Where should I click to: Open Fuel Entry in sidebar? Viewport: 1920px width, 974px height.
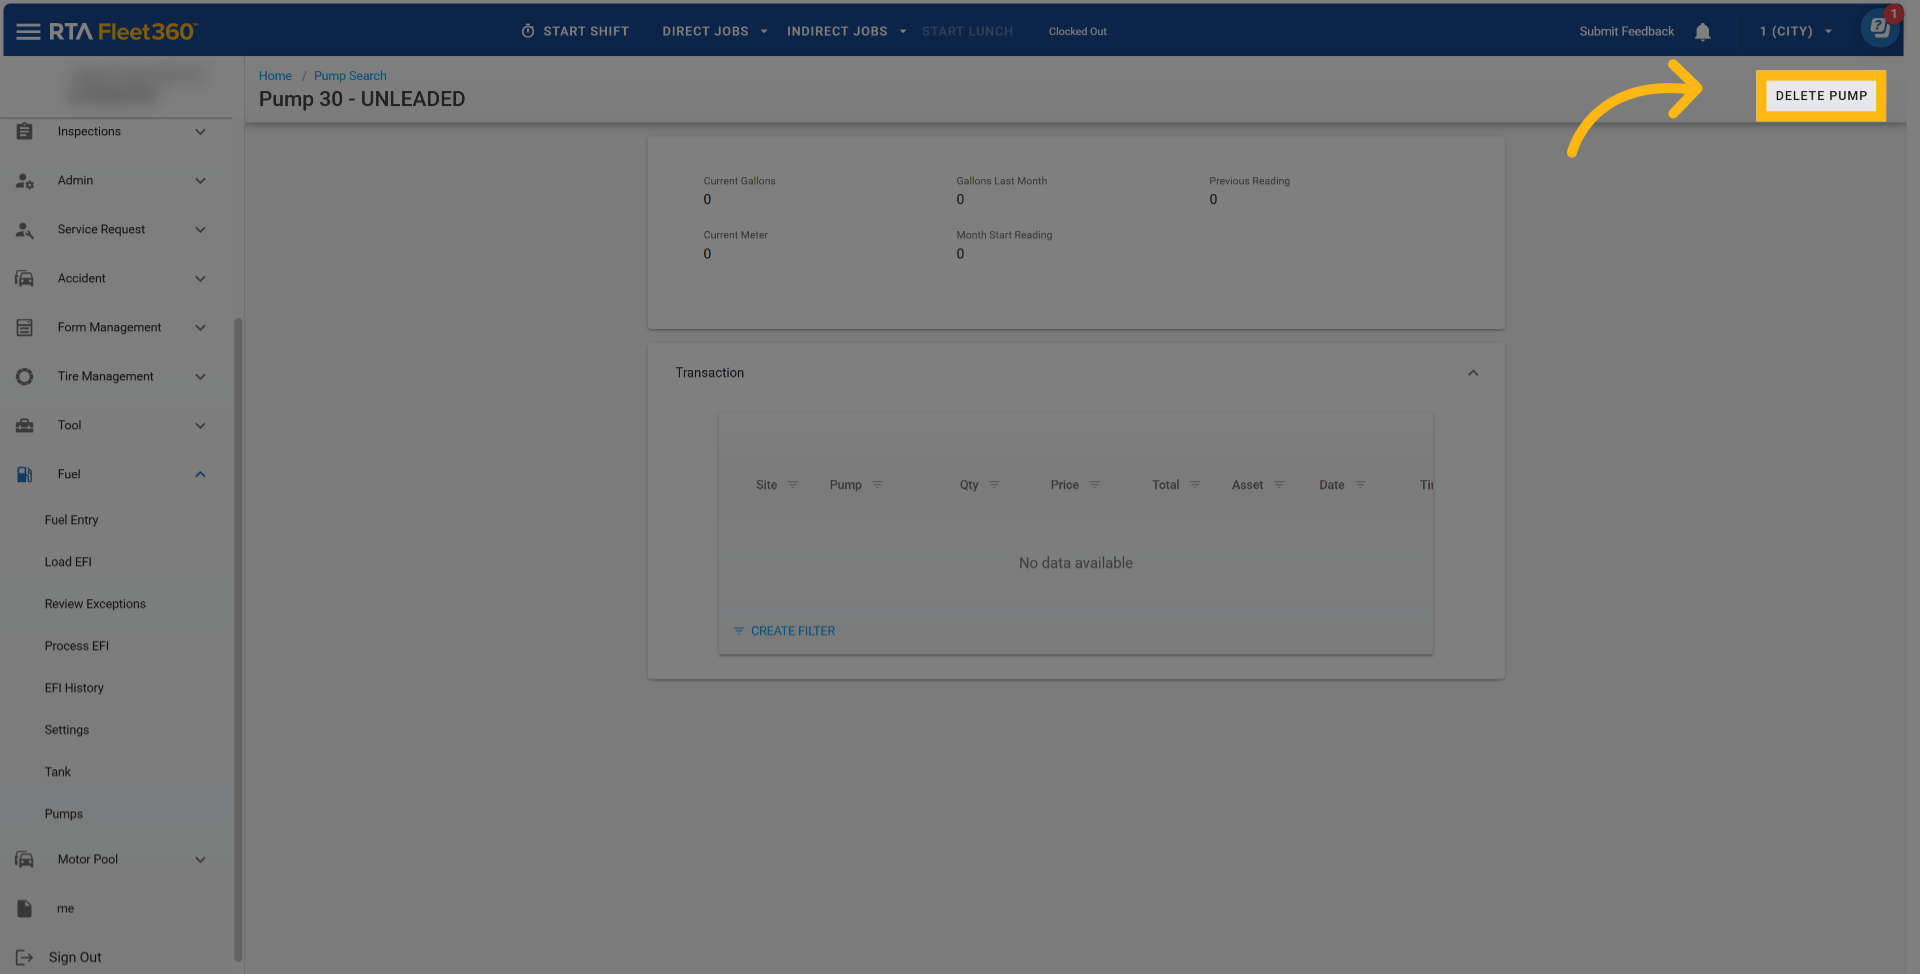[71, 520]
